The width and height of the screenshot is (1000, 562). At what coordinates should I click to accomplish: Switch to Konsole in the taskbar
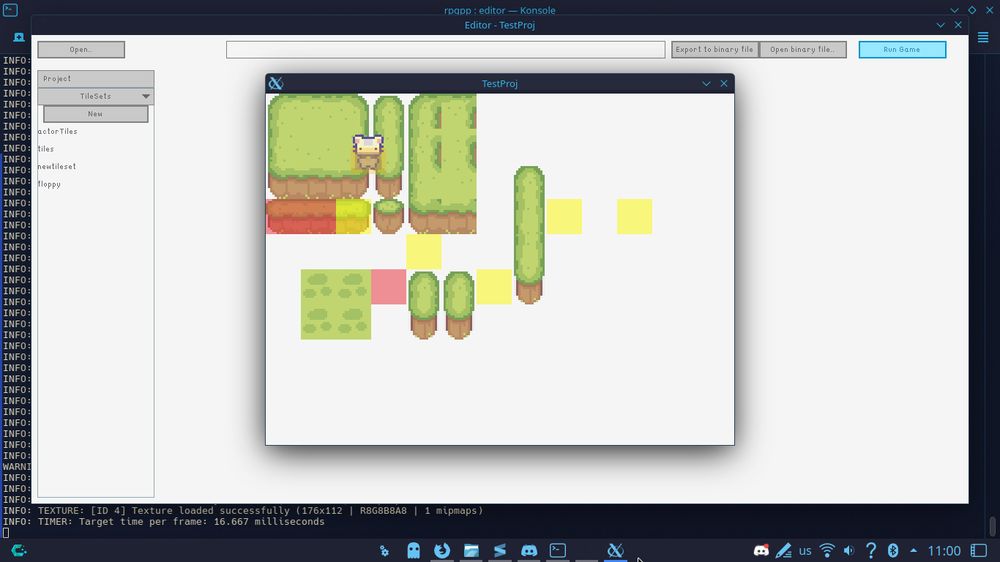[557, 551]
